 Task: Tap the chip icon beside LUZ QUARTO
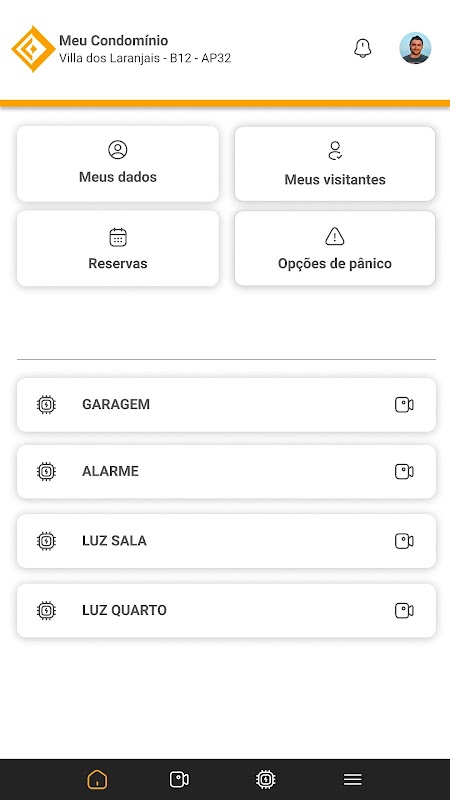[46, 610]
